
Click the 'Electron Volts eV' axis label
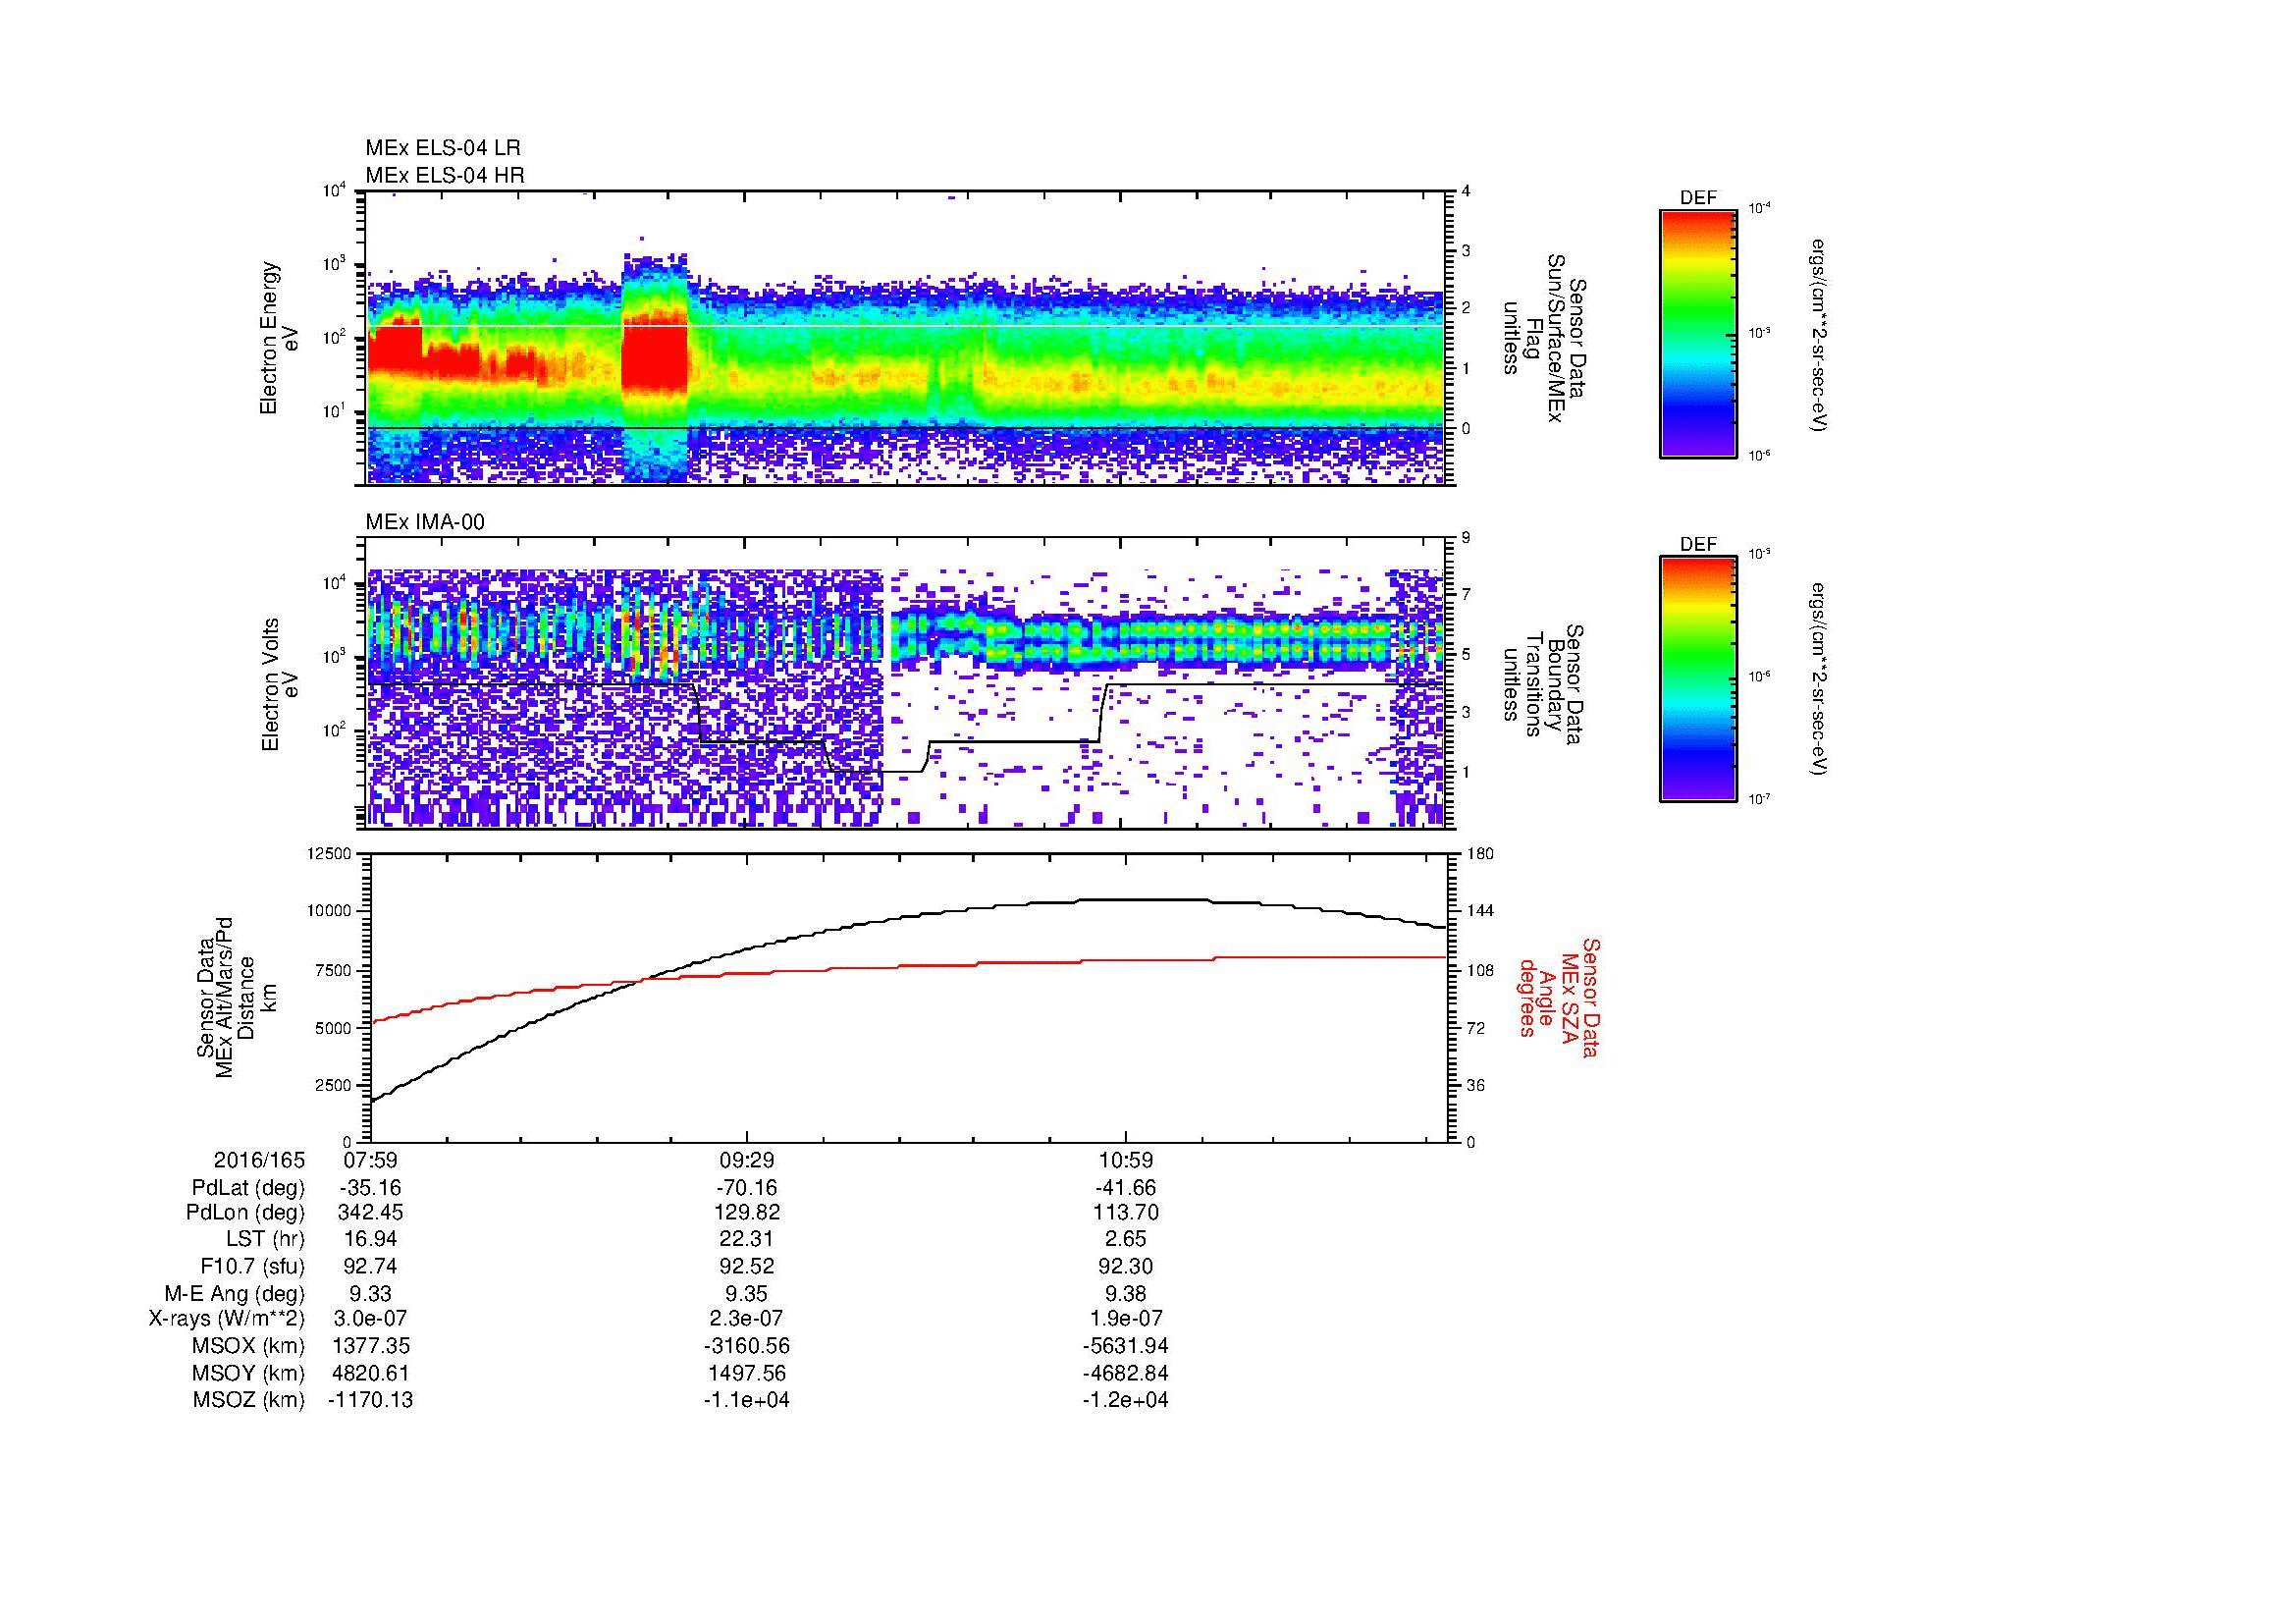(280, 684)
